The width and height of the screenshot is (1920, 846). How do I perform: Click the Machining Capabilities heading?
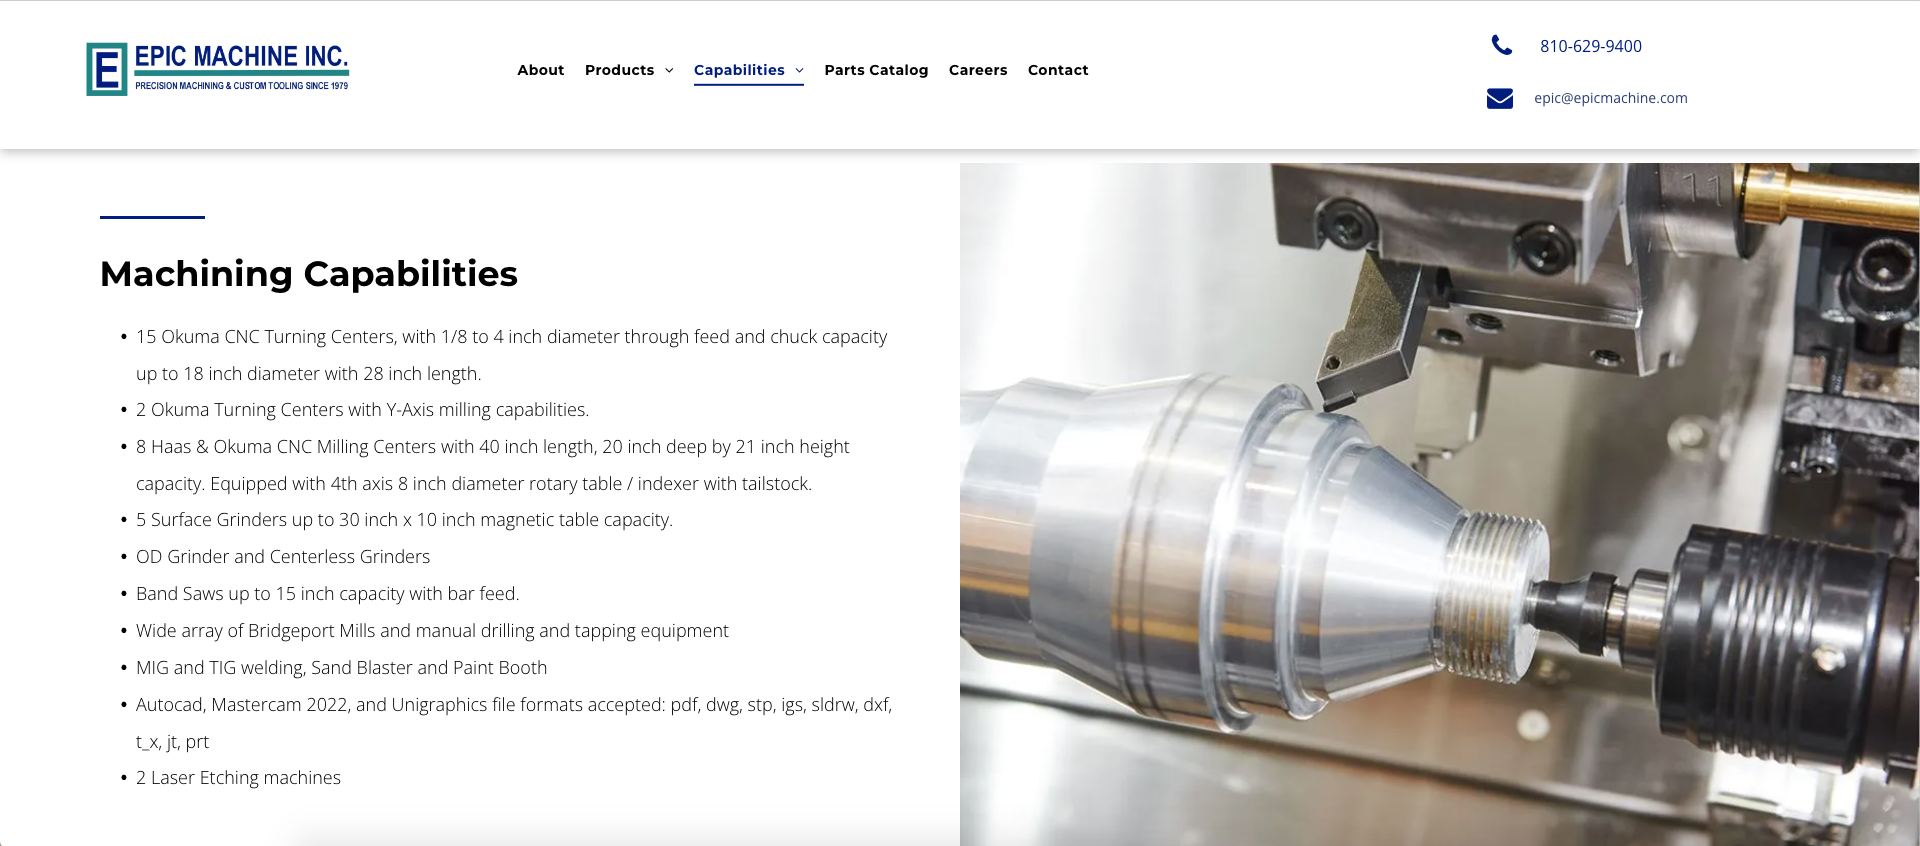(309, 274)
